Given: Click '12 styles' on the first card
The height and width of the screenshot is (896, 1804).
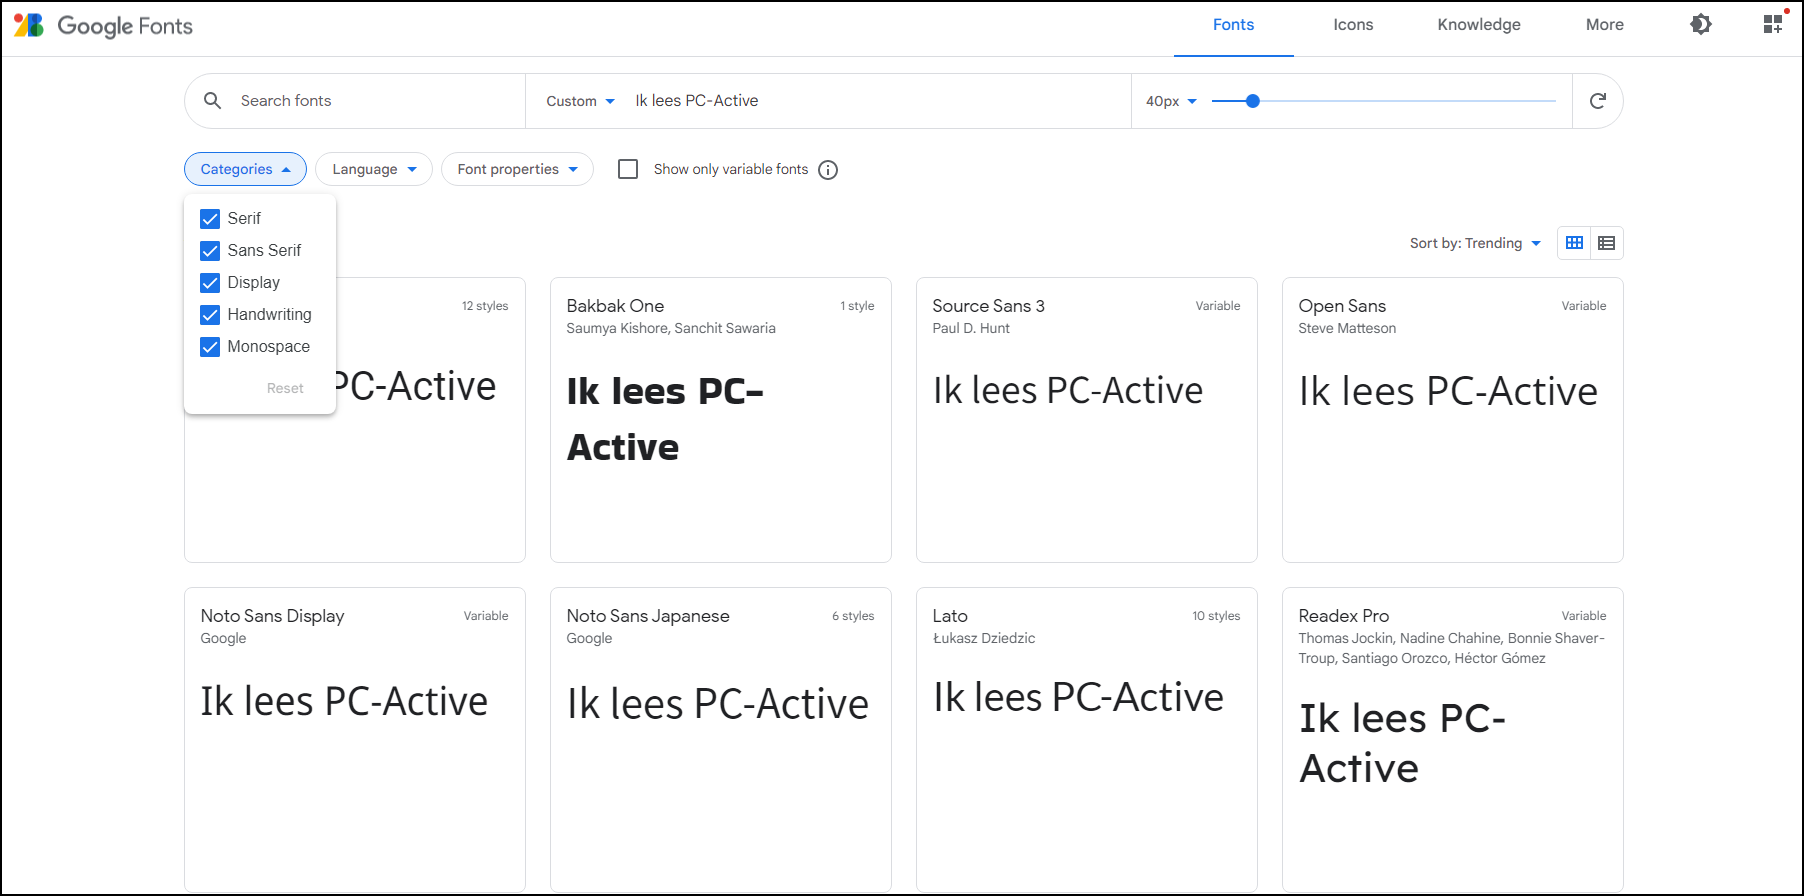Looking at the screenshot, I should (485, 306).
